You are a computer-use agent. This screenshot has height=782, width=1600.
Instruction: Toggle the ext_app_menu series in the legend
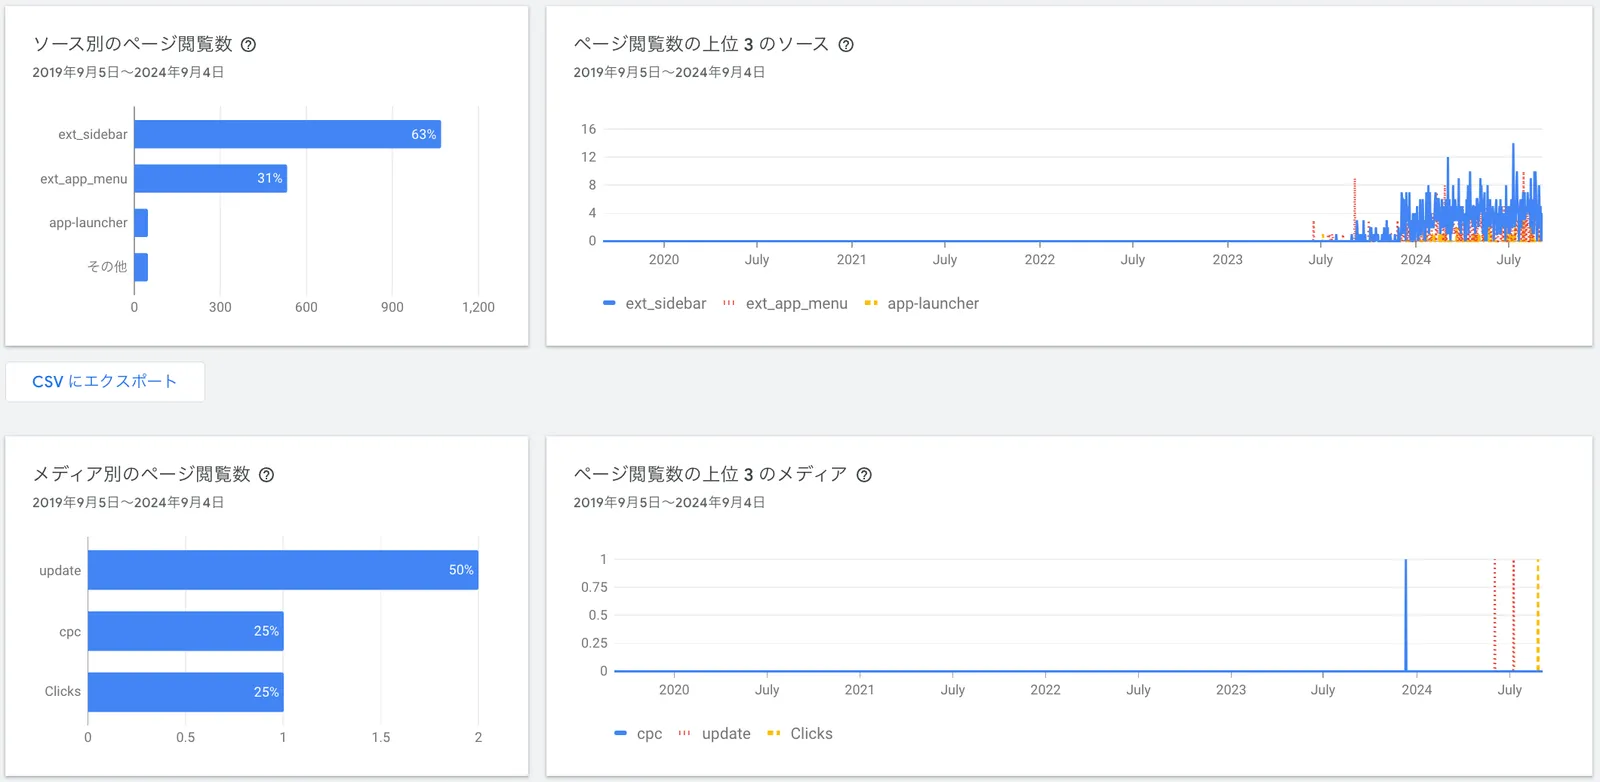[x=728, y=303]
